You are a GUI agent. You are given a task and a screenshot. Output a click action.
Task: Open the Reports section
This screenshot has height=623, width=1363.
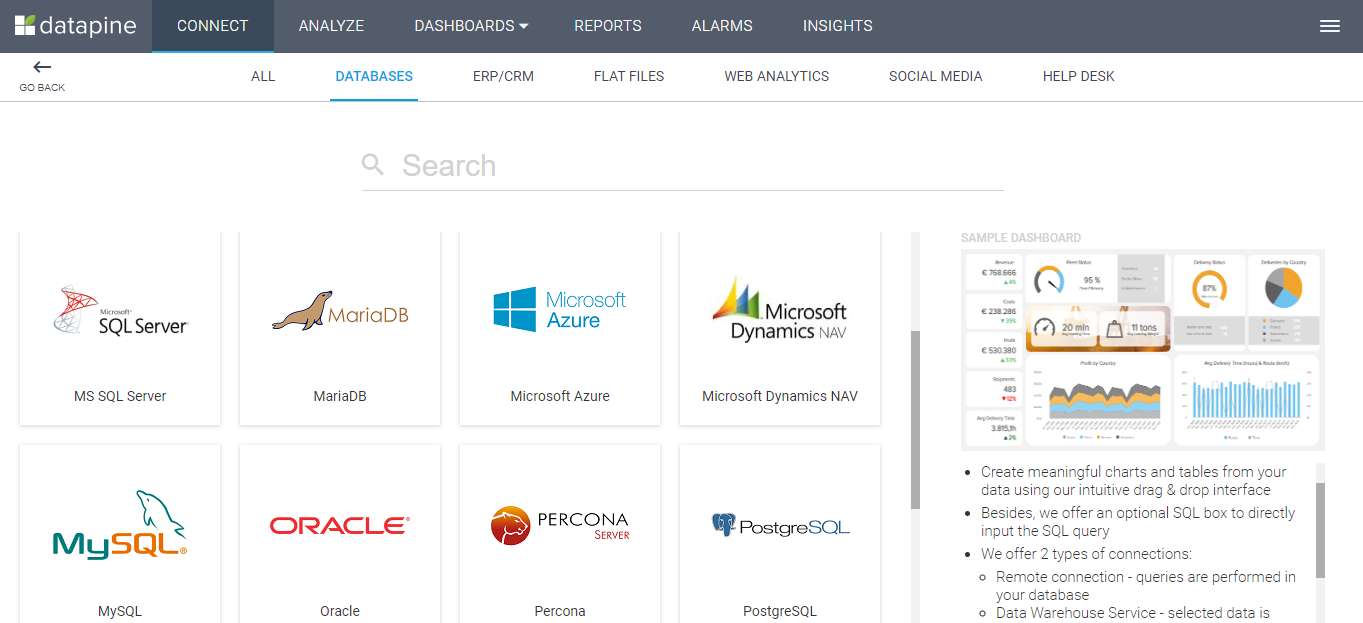tap(608, 26)
